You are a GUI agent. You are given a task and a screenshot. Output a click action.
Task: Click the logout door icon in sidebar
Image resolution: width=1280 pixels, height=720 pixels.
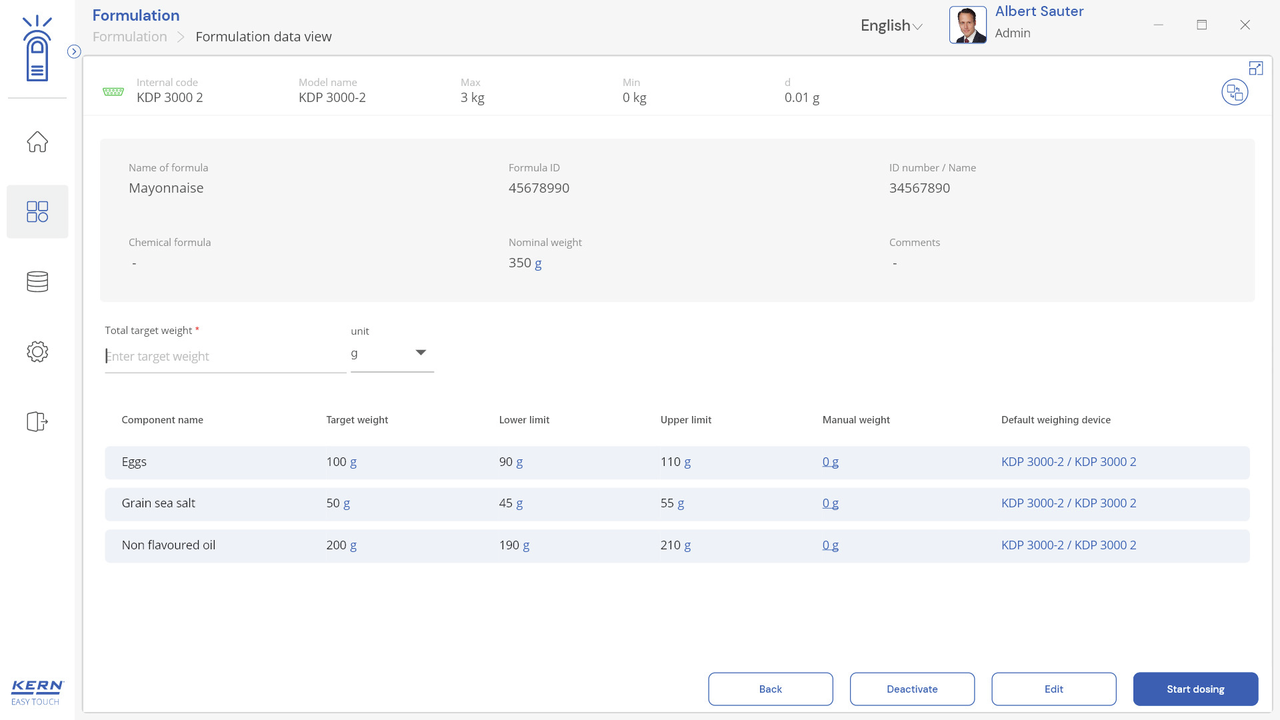[x=37, y=422]
